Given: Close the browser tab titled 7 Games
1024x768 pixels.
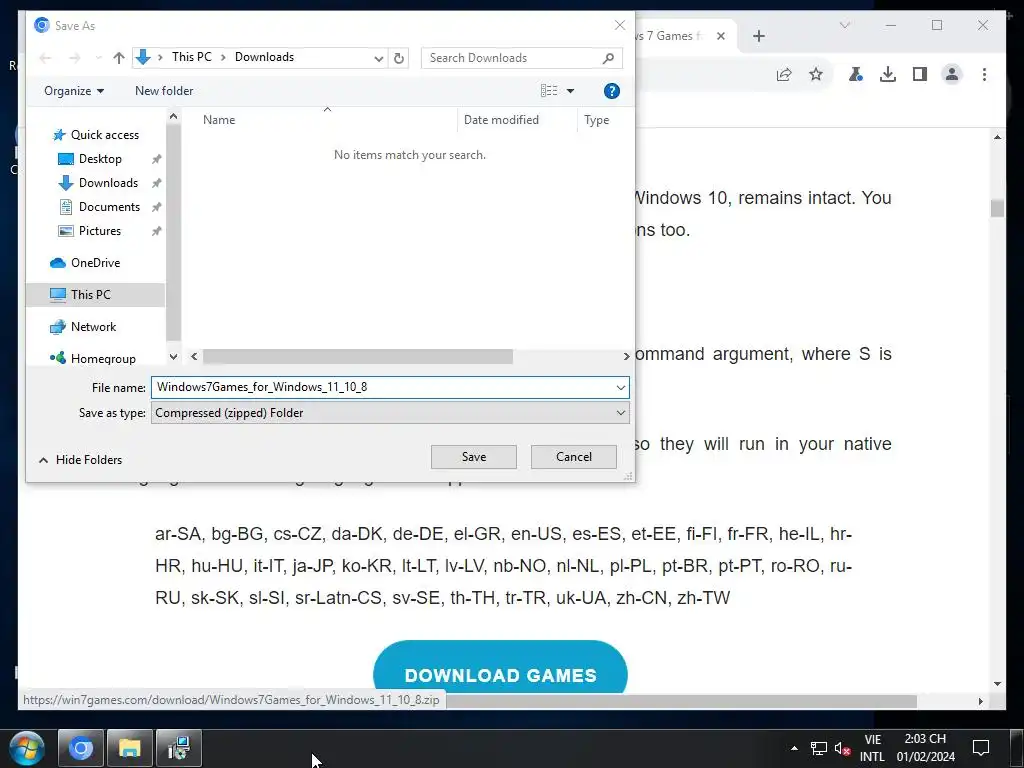Looking at the screenshot, I should pos(720,36).
